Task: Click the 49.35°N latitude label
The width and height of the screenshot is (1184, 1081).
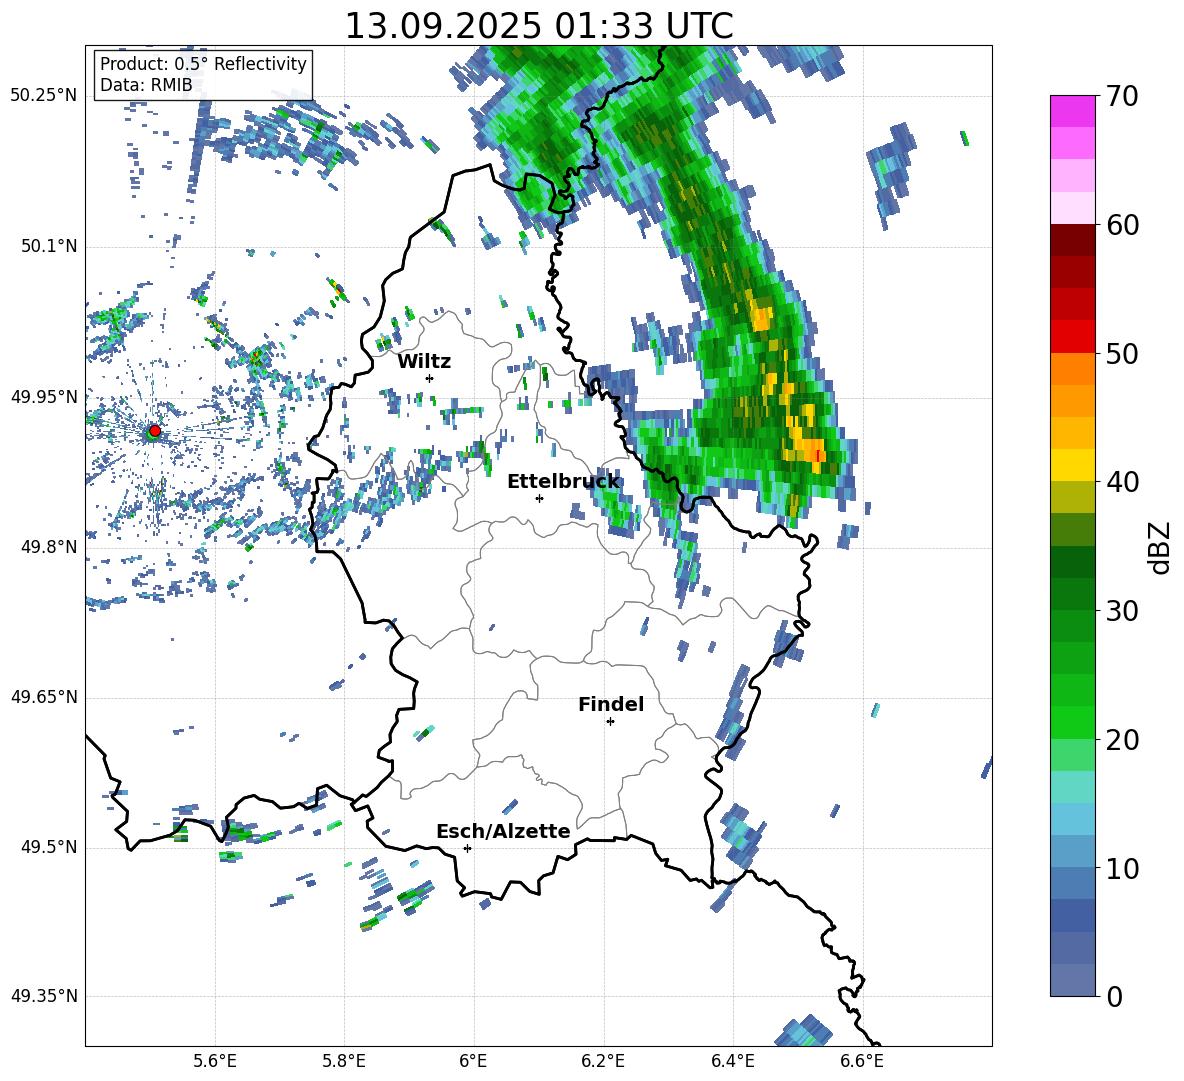Action: pyautogui.click(x=44, y=996)
